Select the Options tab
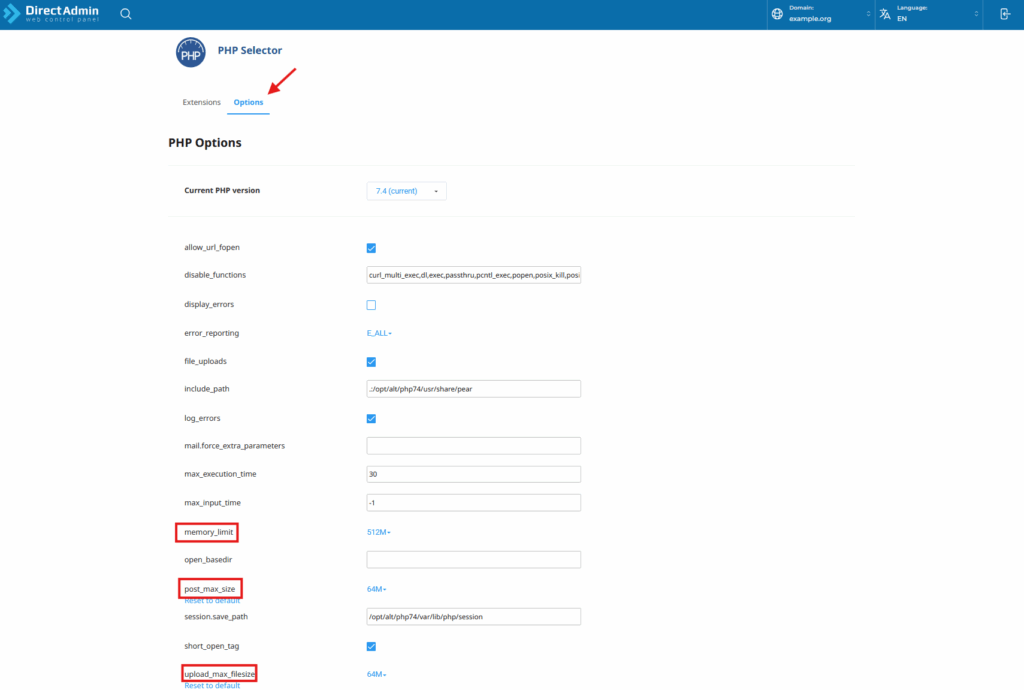 tap(248, 101)
